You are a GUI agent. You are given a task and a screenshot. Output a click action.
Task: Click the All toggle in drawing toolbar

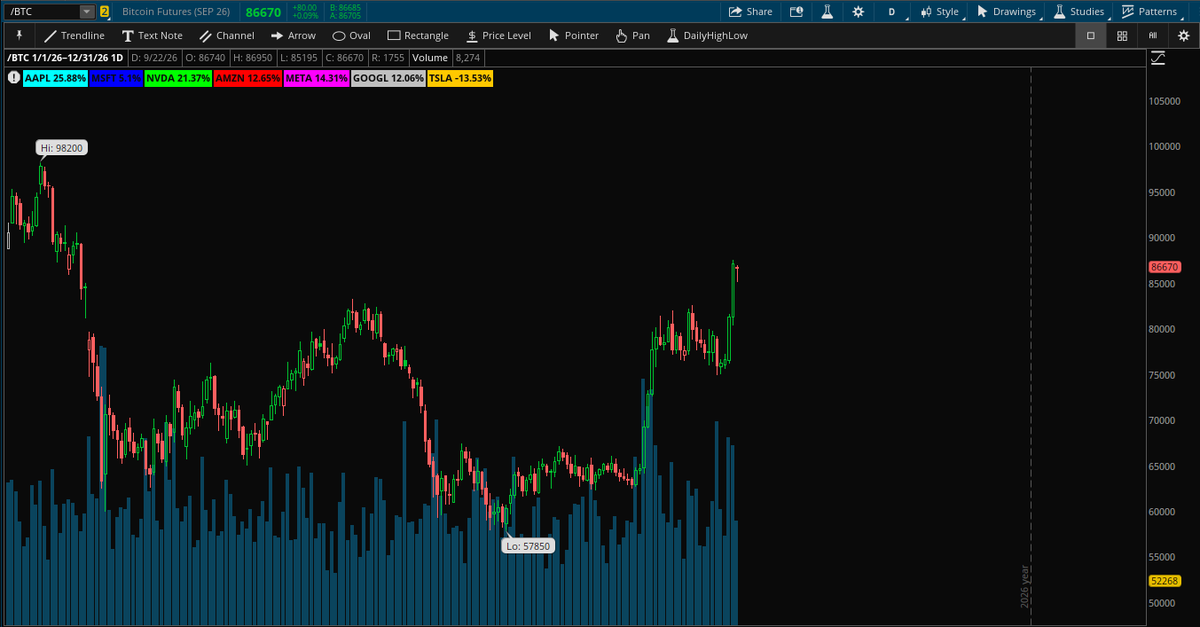[x=1153, y=35]
